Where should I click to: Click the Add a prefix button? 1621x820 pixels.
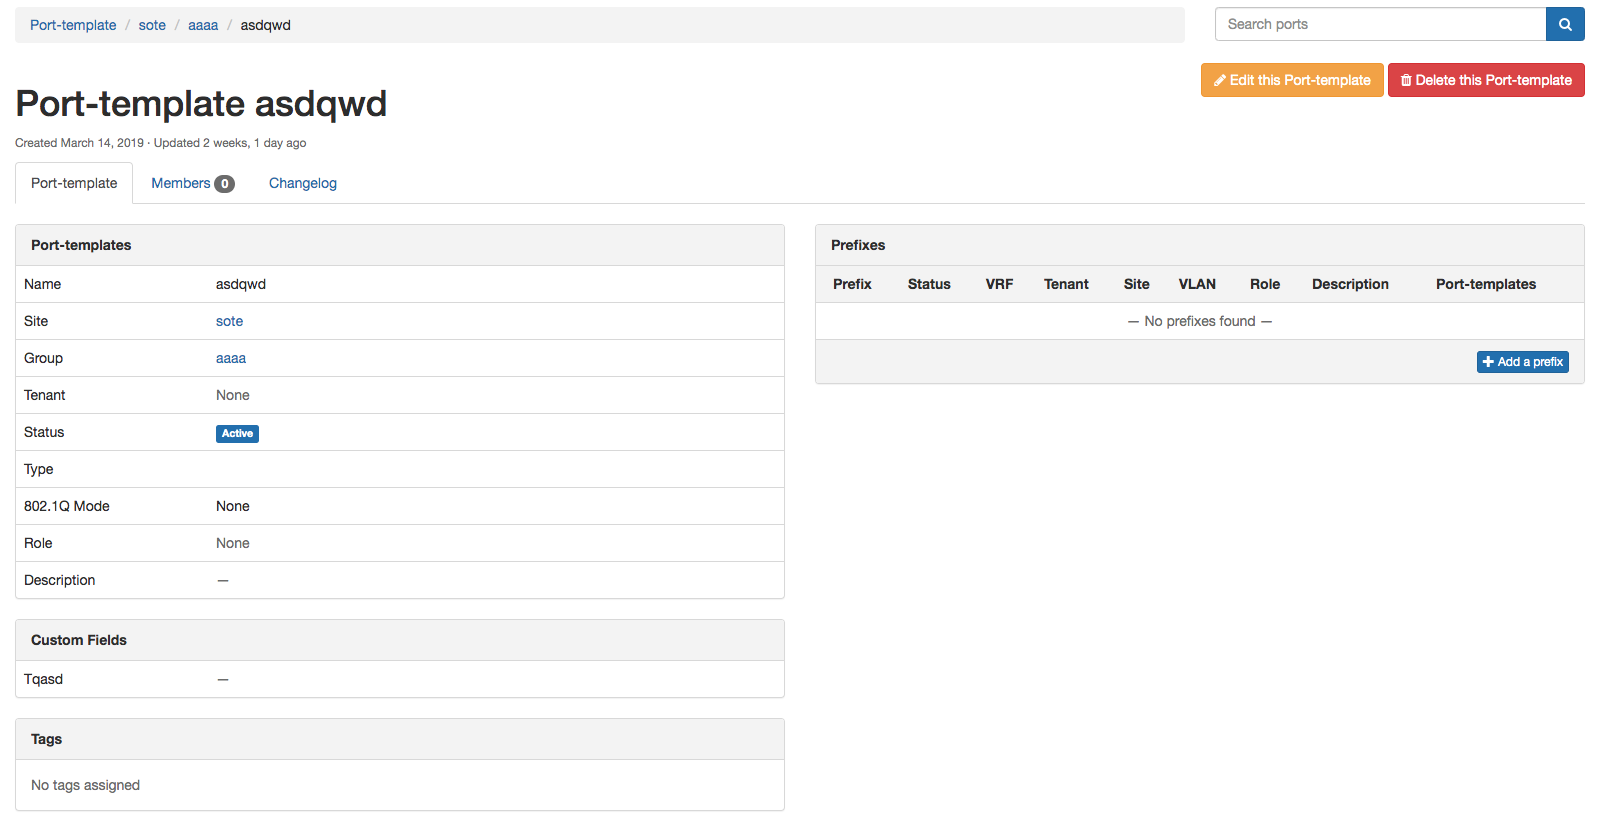1522,362
